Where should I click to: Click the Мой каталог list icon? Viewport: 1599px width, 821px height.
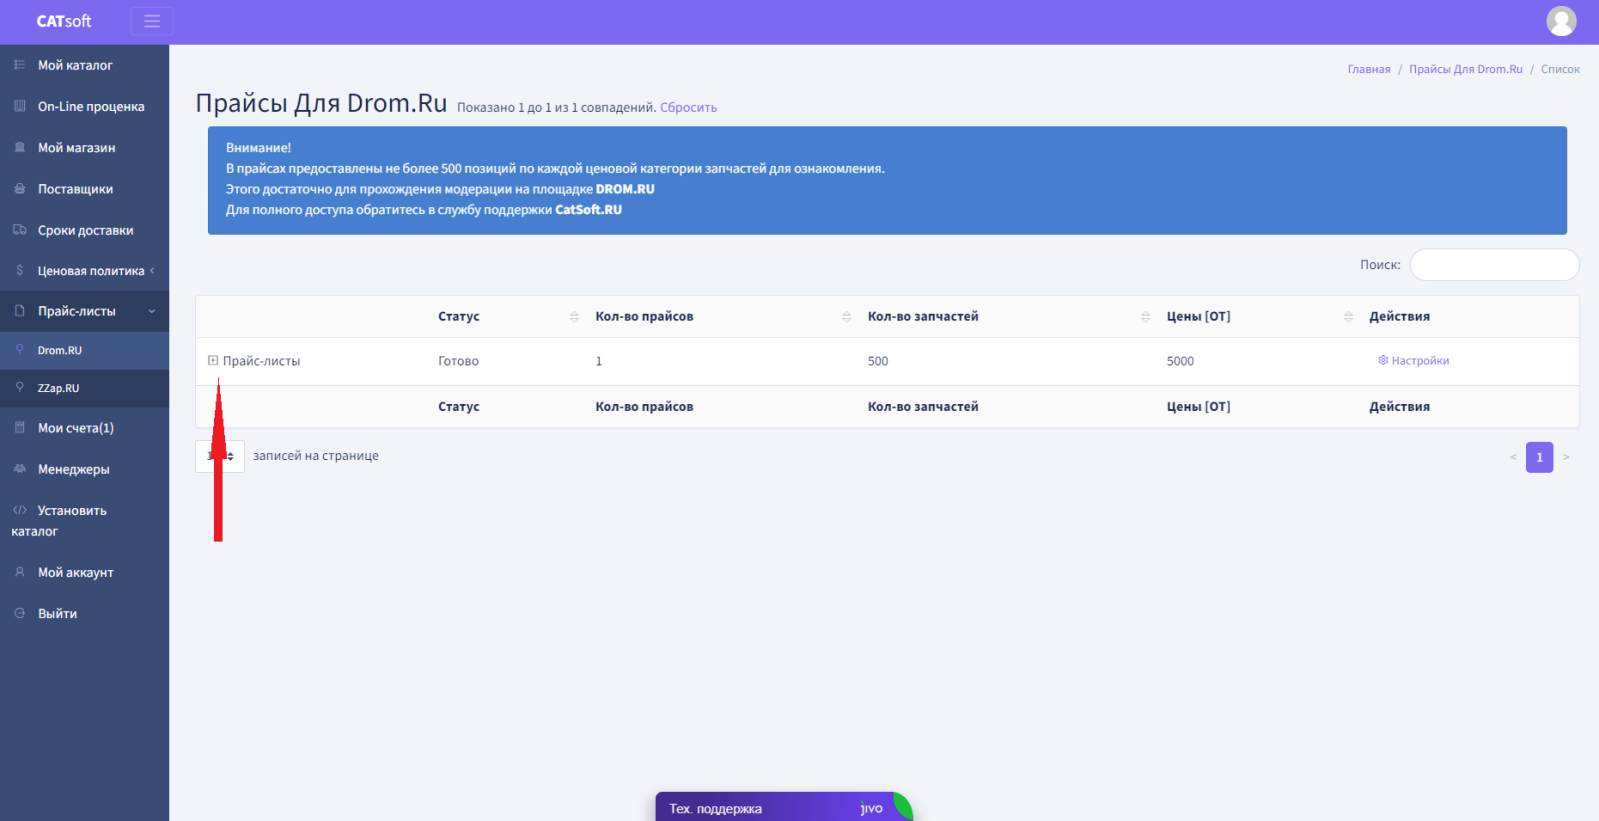tap(19, 65)
